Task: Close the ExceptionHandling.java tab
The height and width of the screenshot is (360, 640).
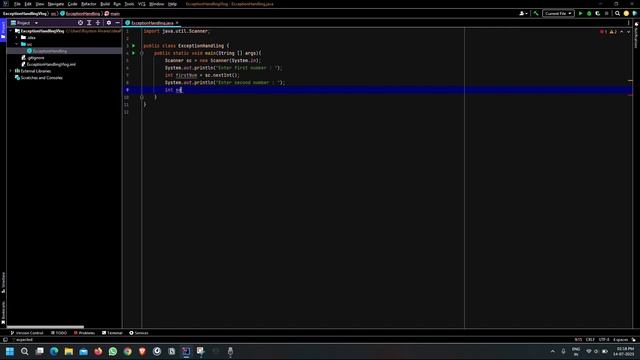Action: pos(177,23)
